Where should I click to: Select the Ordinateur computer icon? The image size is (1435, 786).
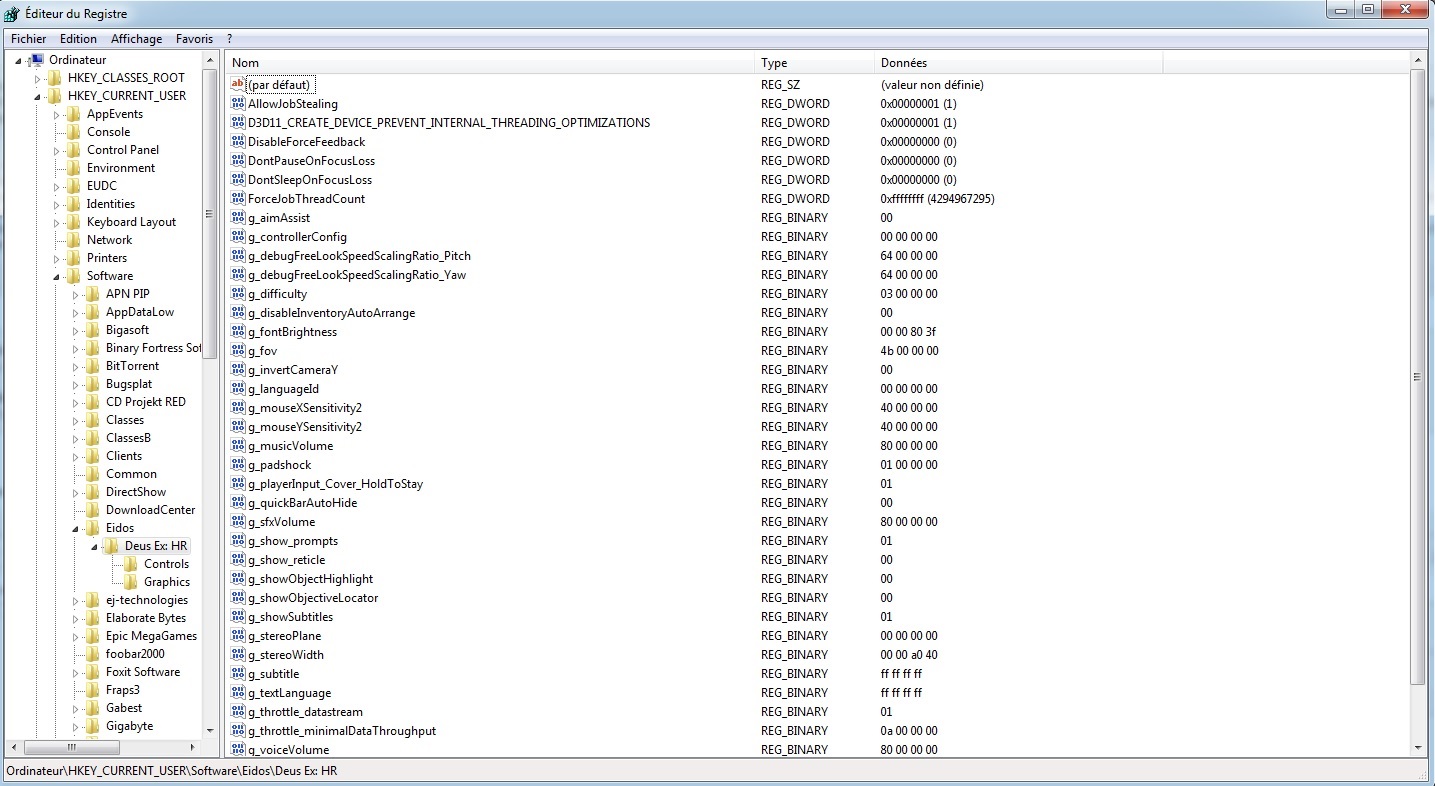pyautogui.click(x=37, y=60)
